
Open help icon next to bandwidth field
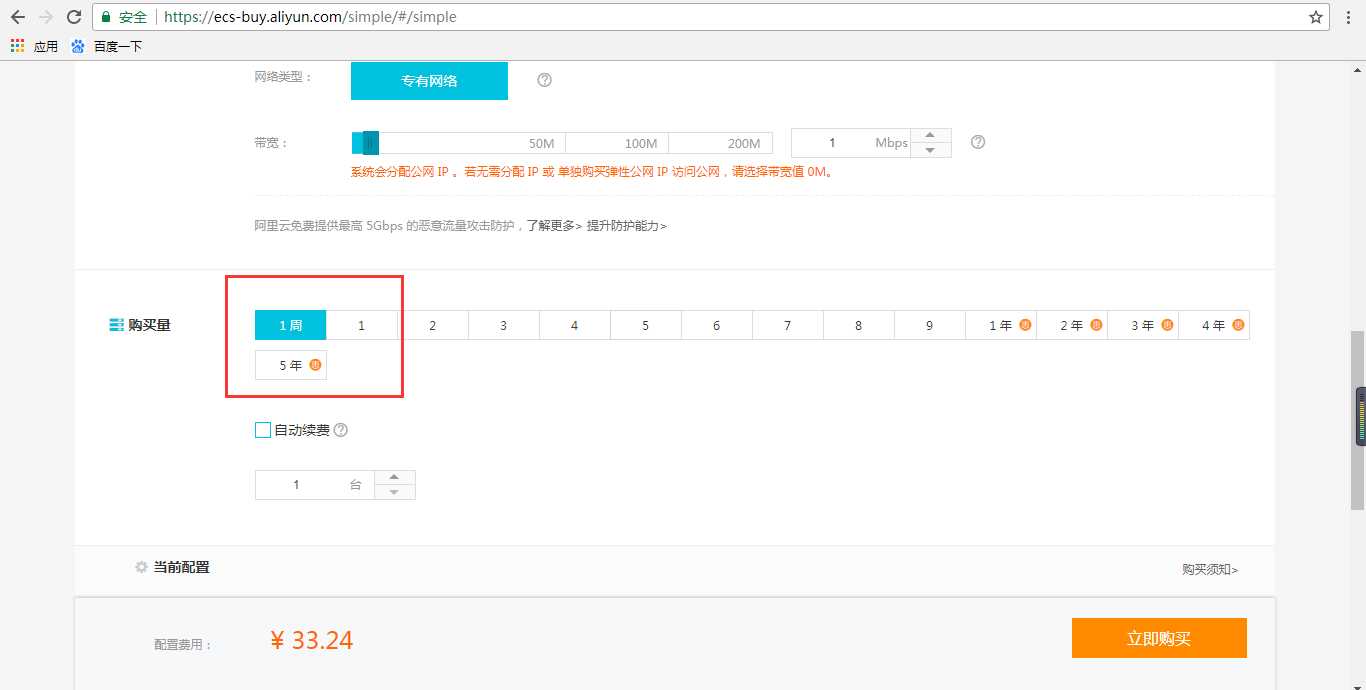978,142
